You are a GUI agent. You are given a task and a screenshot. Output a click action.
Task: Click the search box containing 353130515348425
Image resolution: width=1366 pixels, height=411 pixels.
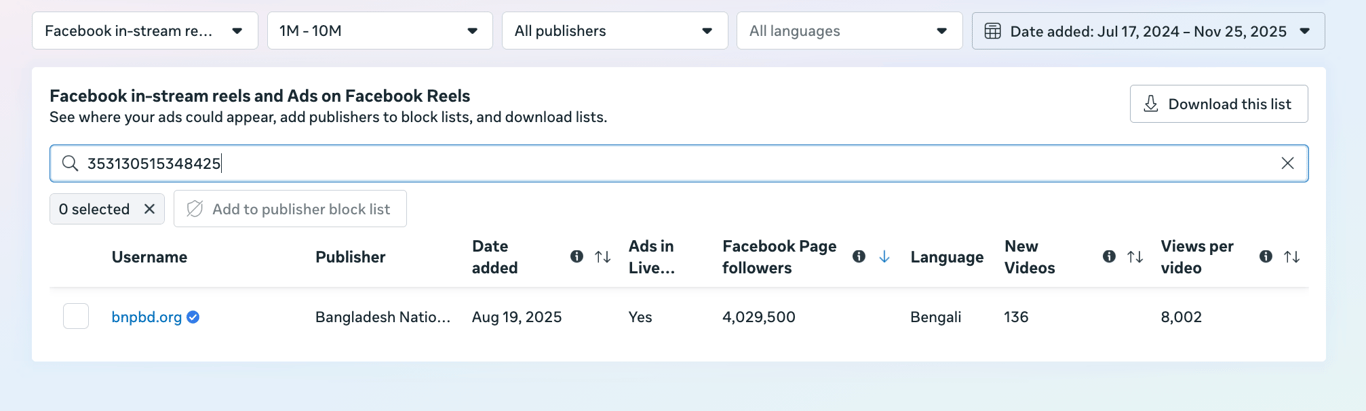pyautogui.click(x=679, y=163)
